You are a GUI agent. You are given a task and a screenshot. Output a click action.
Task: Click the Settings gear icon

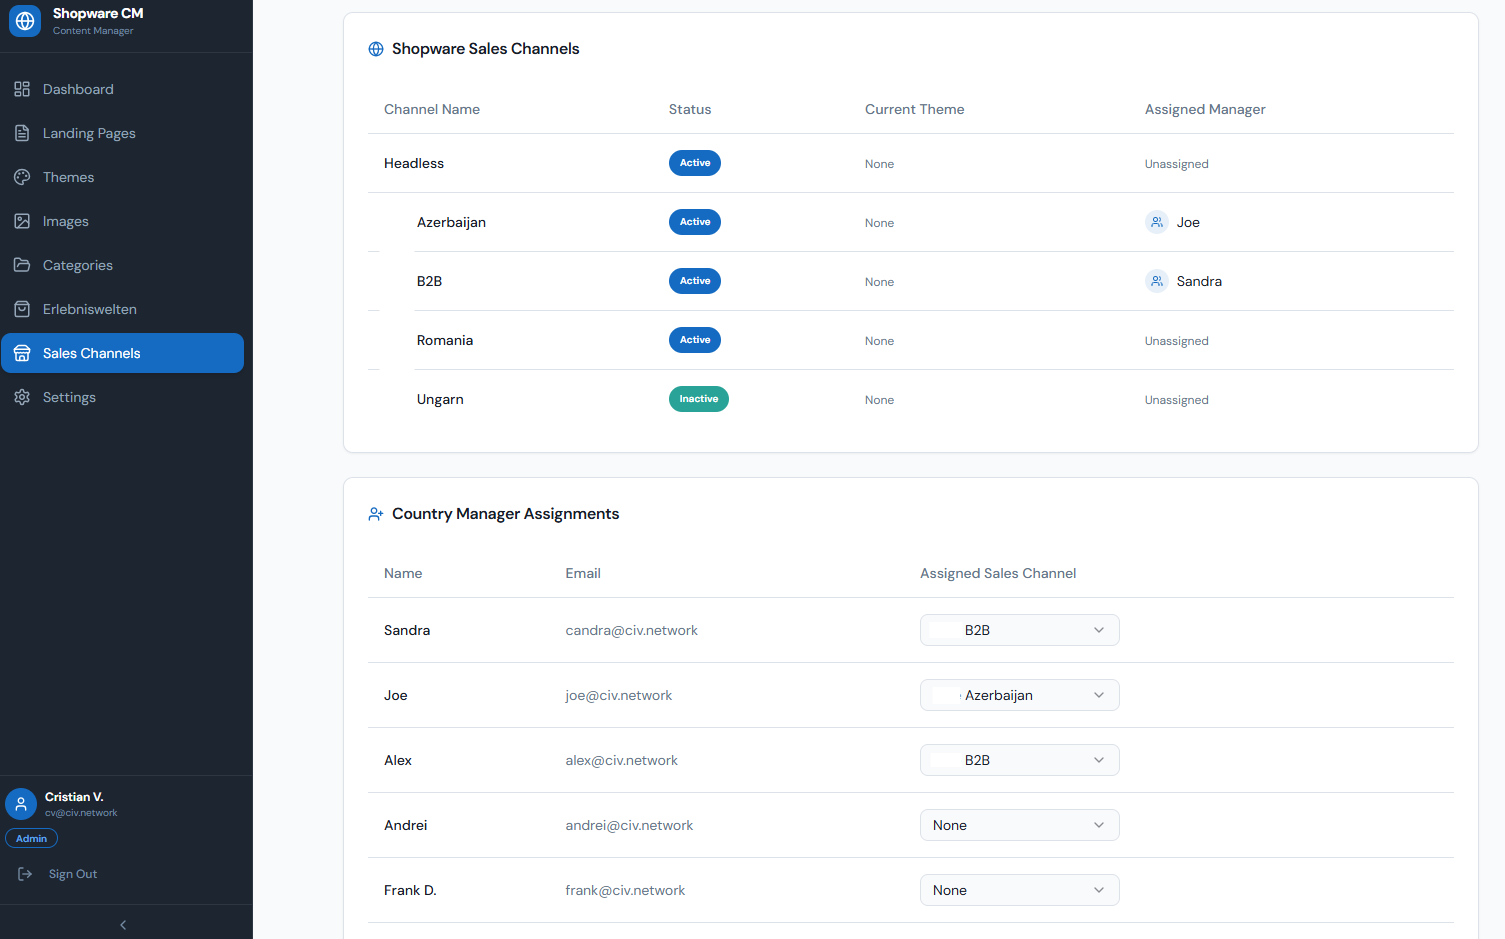(x=22, y=397)
